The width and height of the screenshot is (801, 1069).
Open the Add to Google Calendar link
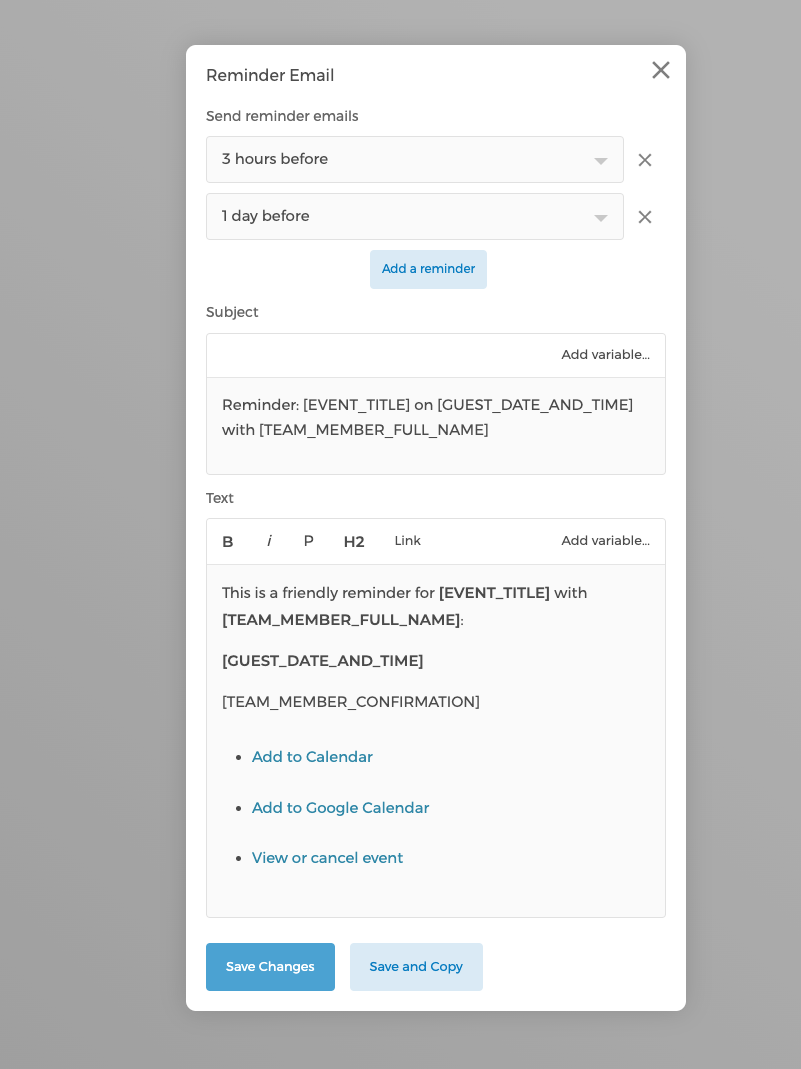coord(340,807)
